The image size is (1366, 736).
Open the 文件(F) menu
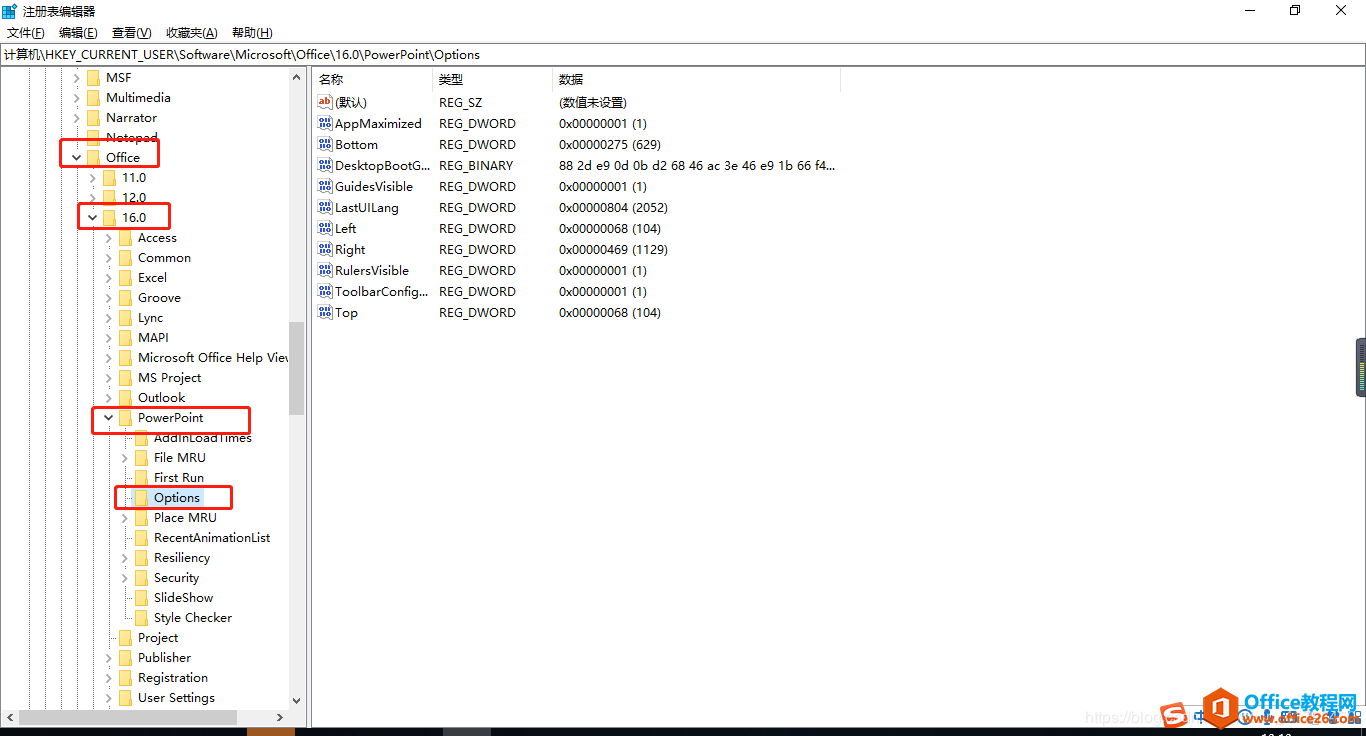(25, 33)
